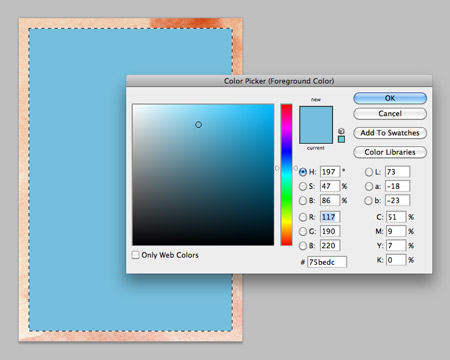The image size is (450, 360).
Task: Click the saturation field showing 47
Action: click(330, 186)
